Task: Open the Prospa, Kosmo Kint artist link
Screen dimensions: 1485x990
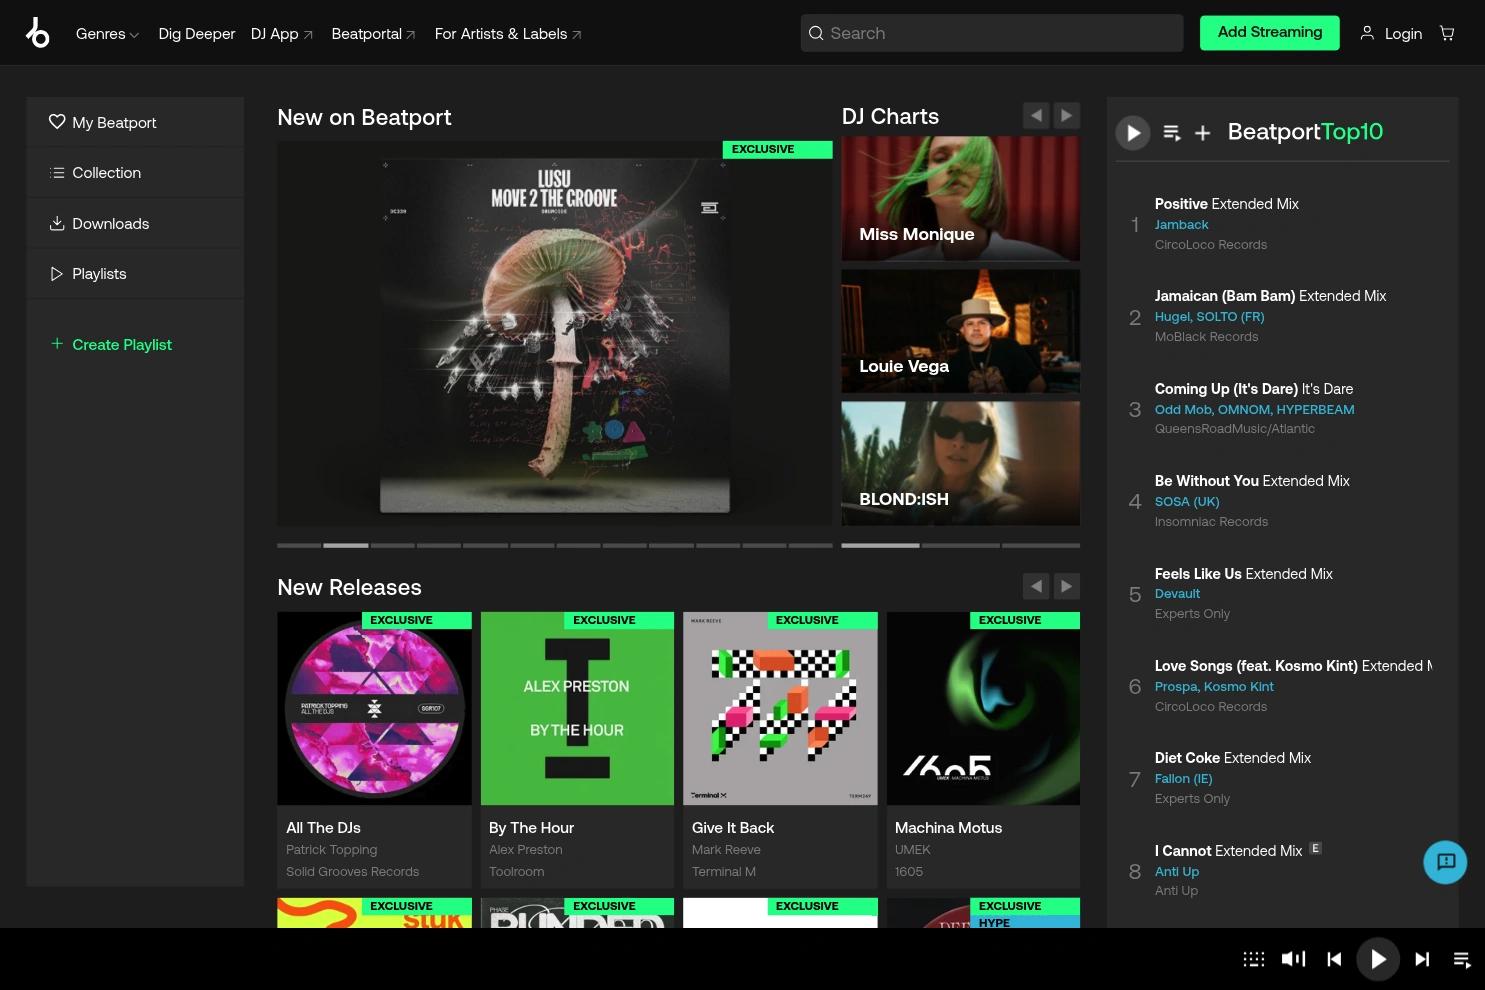Action: tap(1214, 687)
